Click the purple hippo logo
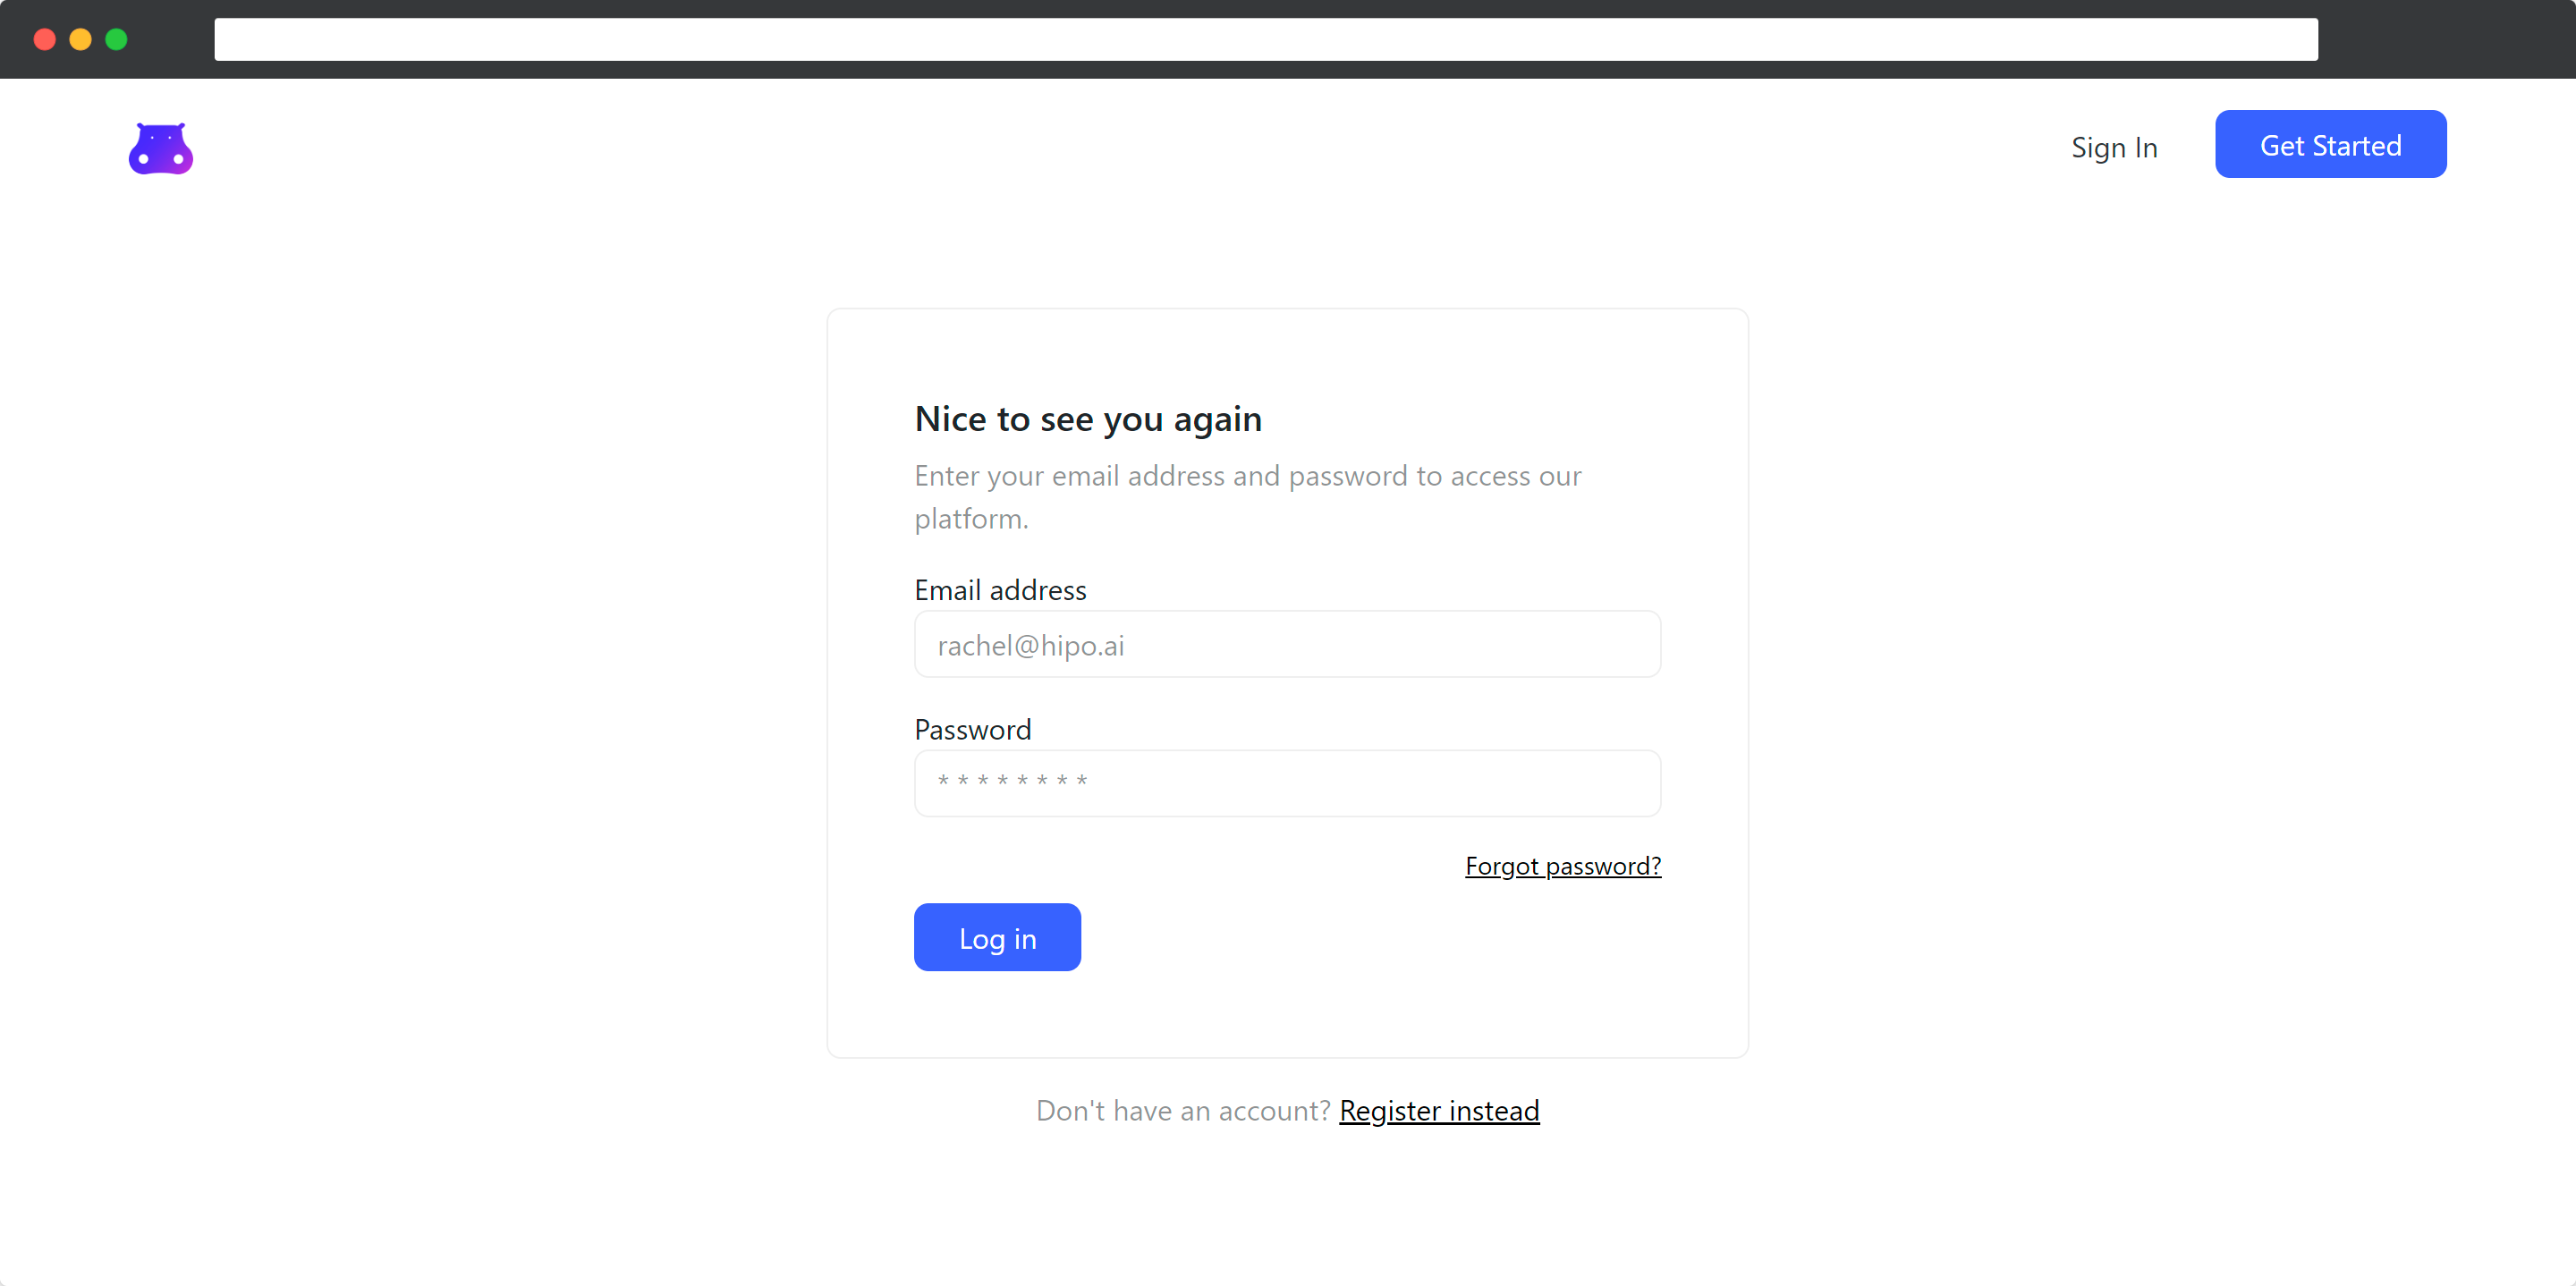Image resolution: width=2576 pixels, height=1286 pixels. [161, 148]
